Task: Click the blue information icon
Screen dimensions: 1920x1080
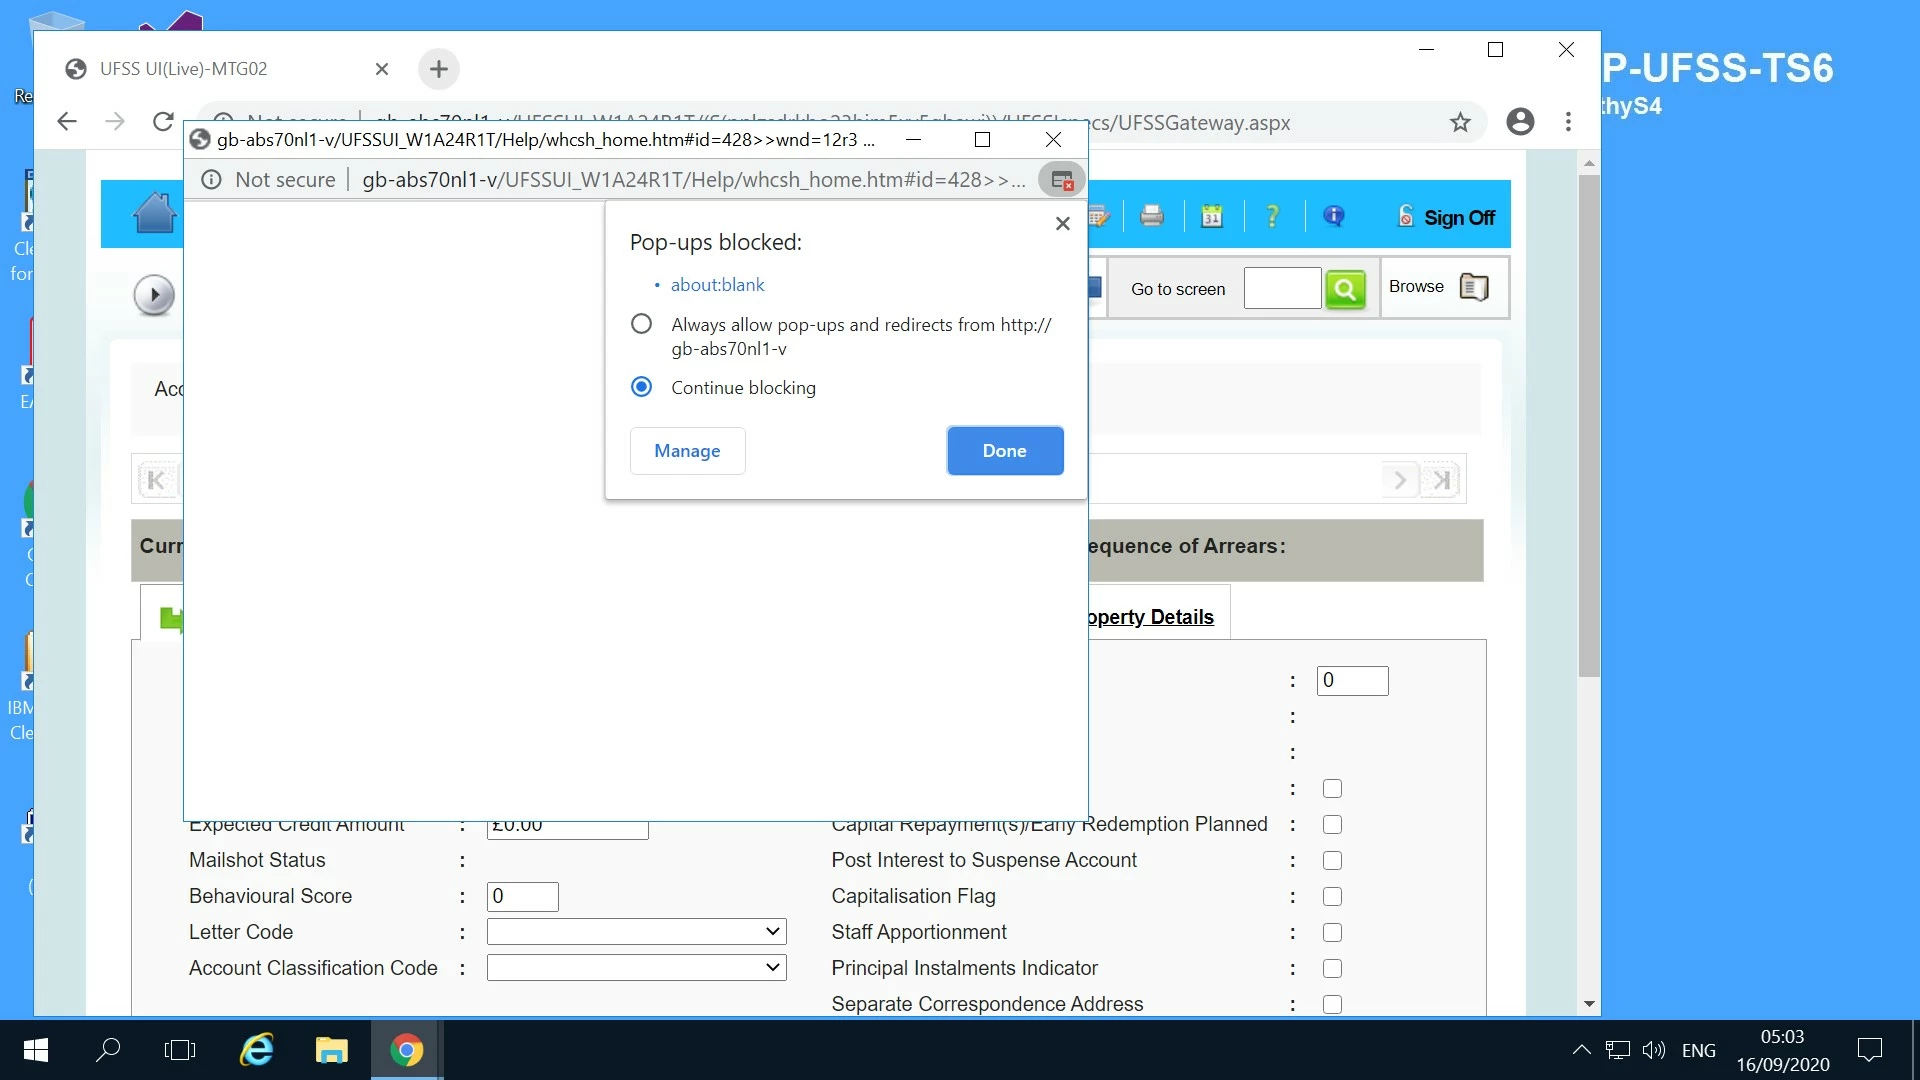Action: pyautogui.click(x=1333, y=216)
